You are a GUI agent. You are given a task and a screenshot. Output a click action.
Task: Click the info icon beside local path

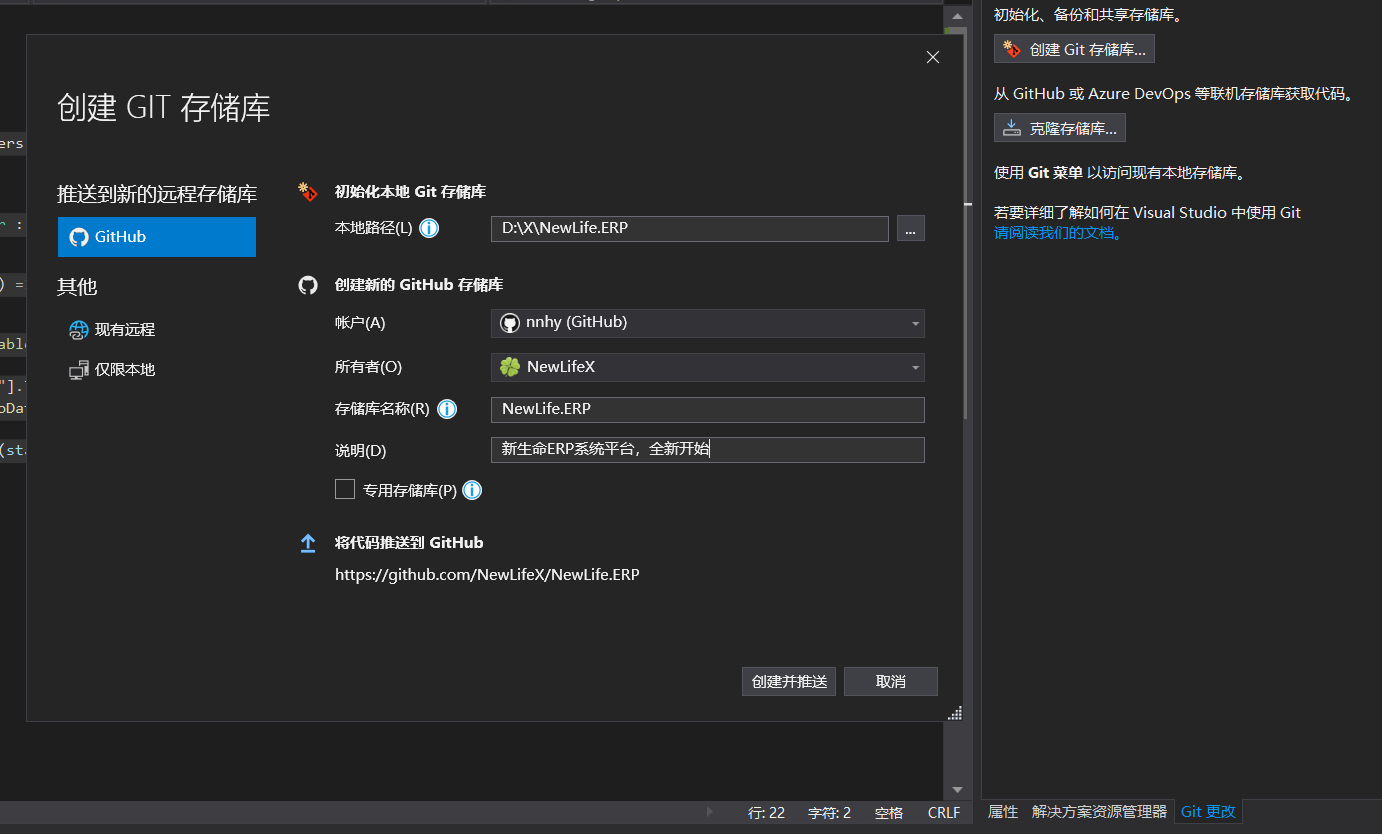tap(429, 229)
